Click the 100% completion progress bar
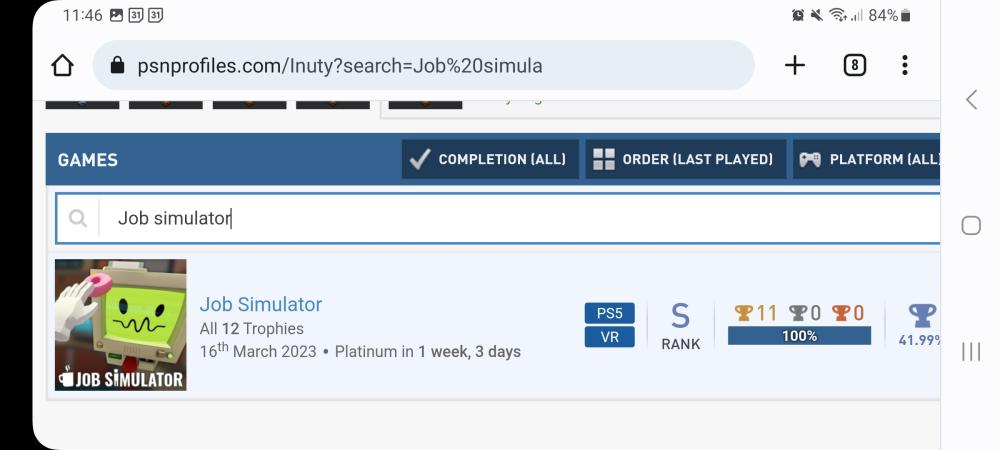The height and width of the screenshot is (450, 1000). (799, 336)
